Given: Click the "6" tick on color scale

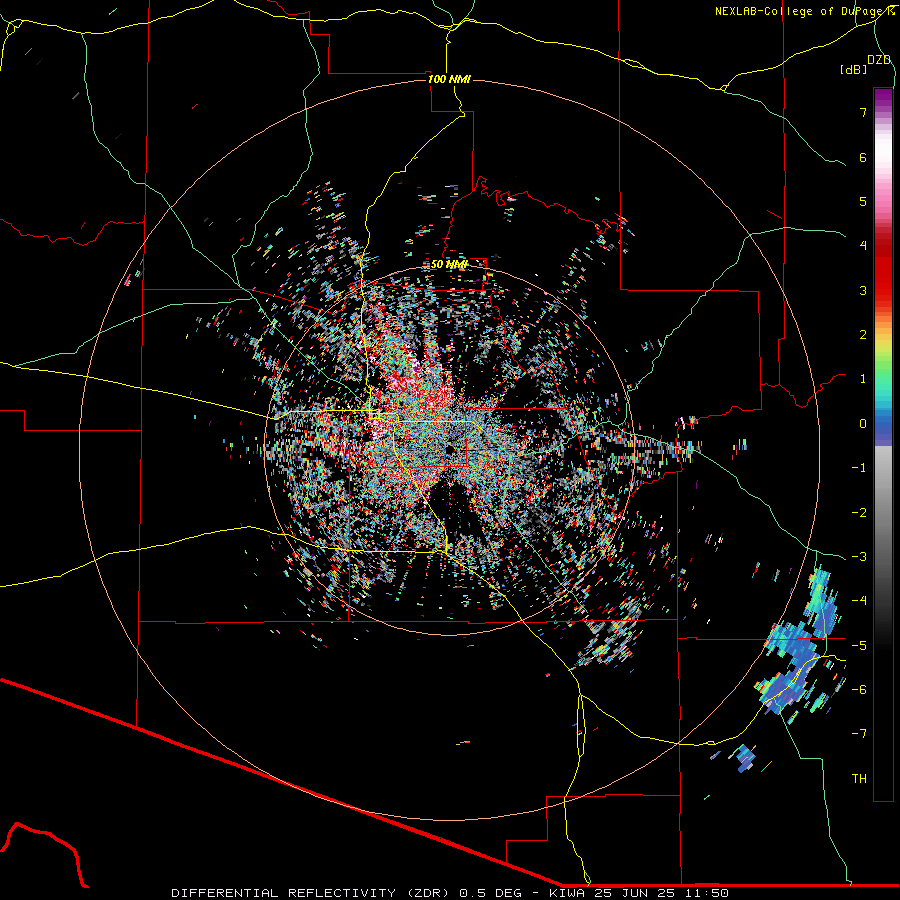Looking at the screenshot, I should click(863, 157).
